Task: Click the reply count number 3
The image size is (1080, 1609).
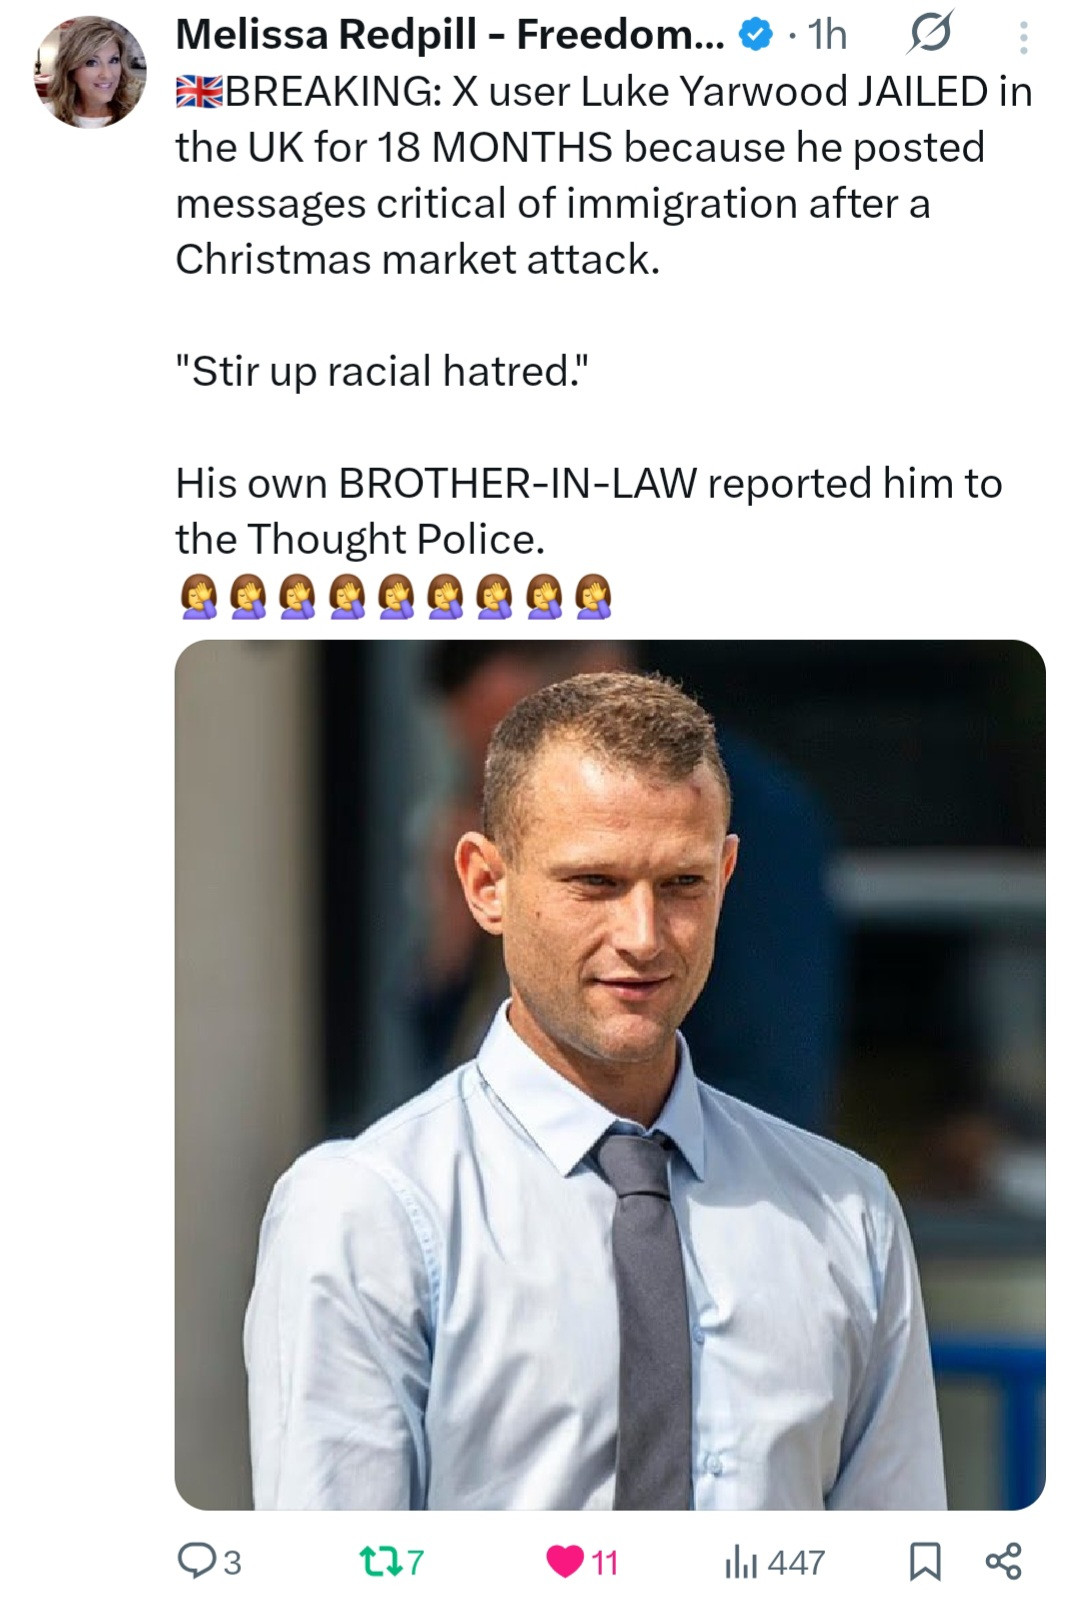Action: coord(232,1562)
